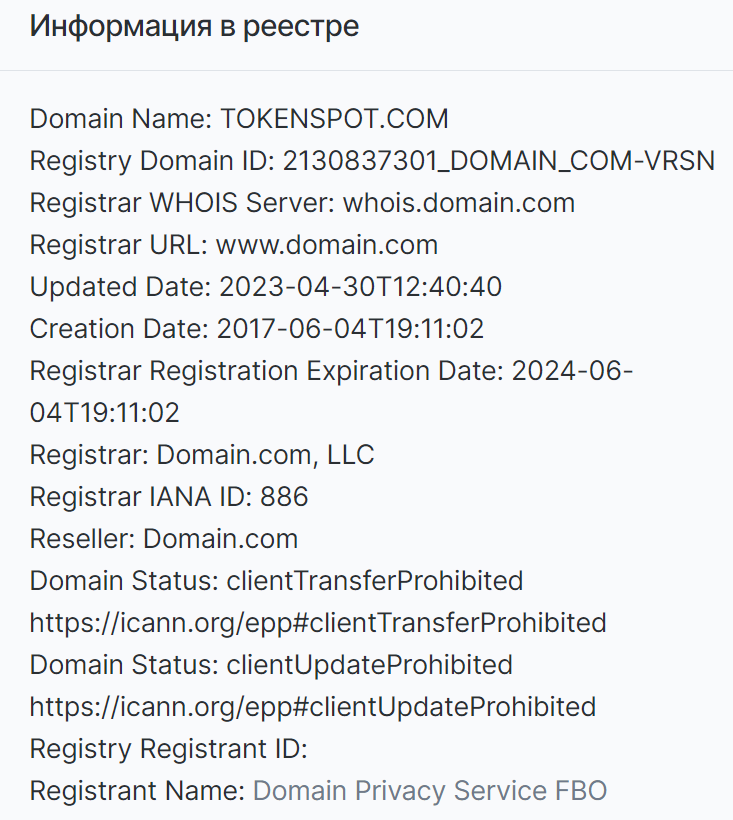The width and height of the screenshot is (733, 820).
Task: Open the www.domain.com registrar URL
Action: [327, 245]
